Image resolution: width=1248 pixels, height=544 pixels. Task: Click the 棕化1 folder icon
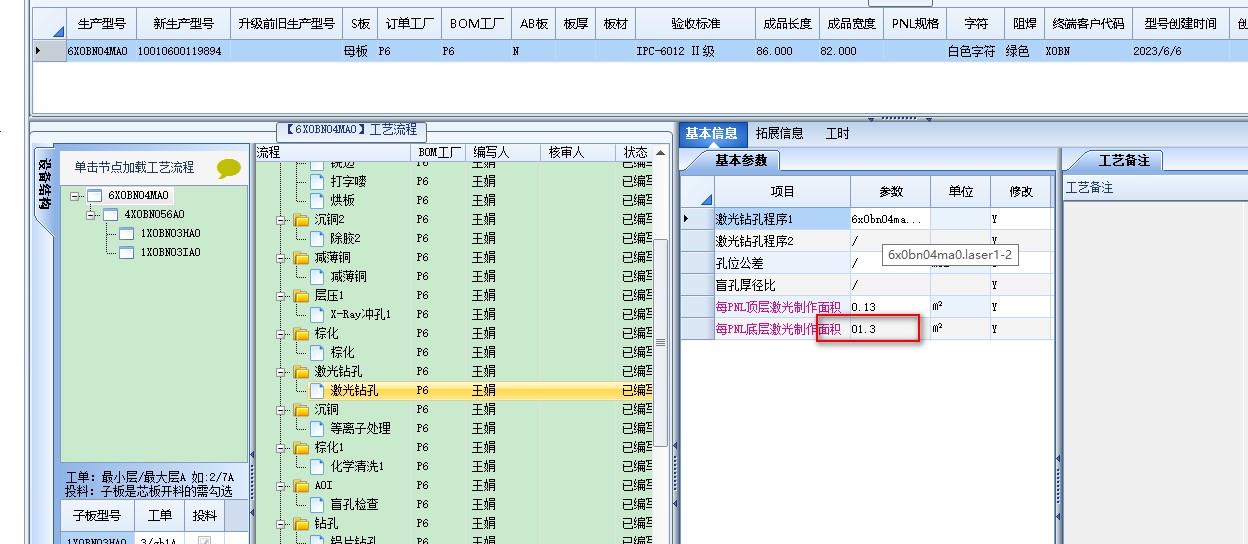[301, 447]
